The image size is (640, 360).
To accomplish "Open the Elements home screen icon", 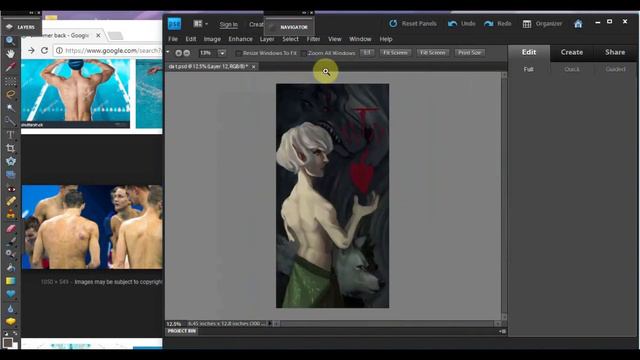I will click(x=578, y=24).
